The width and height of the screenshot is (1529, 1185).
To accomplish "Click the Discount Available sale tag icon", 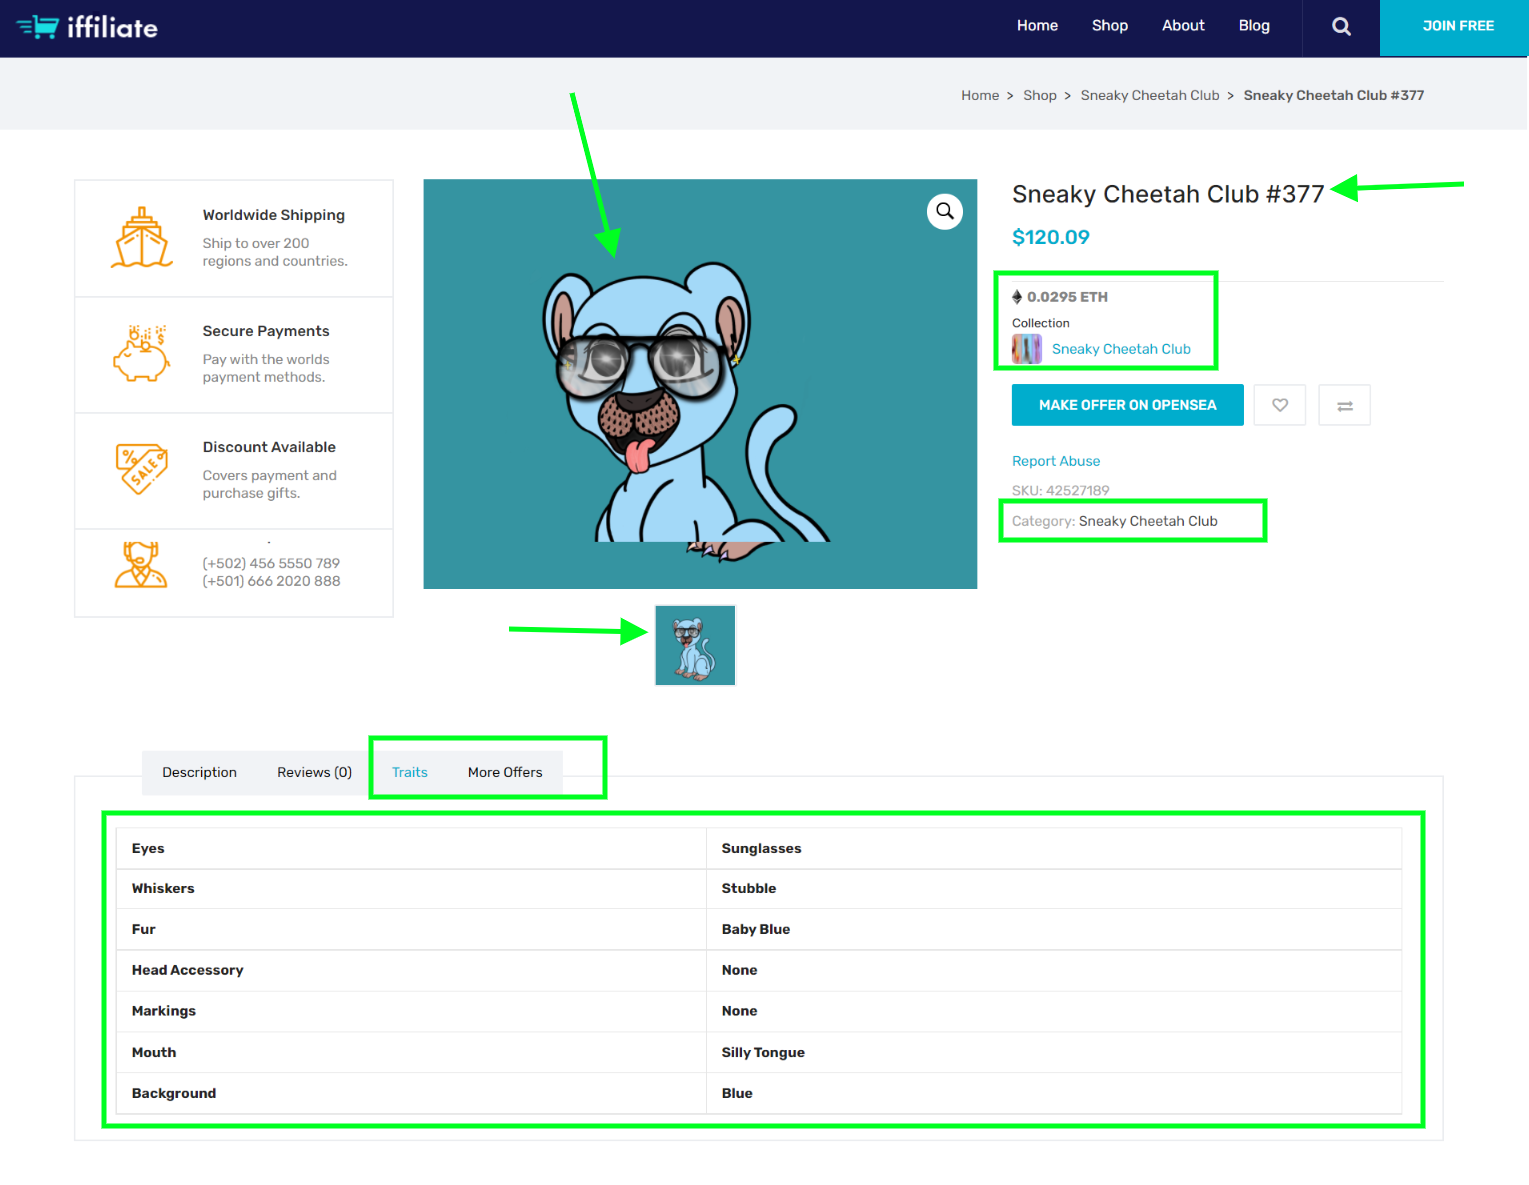I will (142, 470).
